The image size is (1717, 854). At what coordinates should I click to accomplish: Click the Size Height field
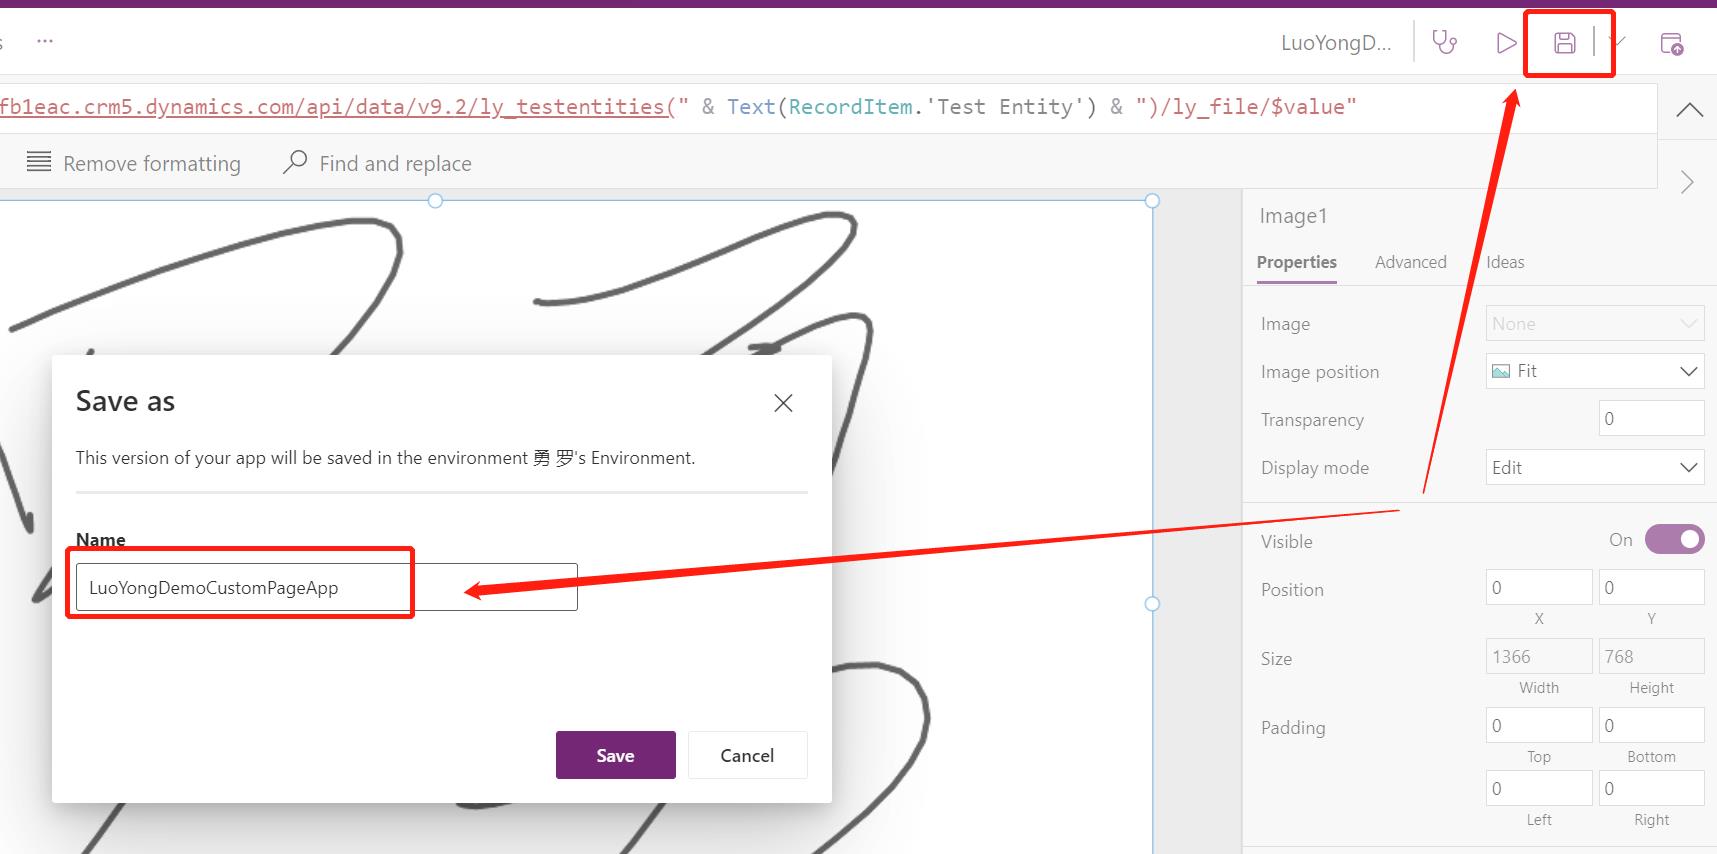tap(1651, 656)
